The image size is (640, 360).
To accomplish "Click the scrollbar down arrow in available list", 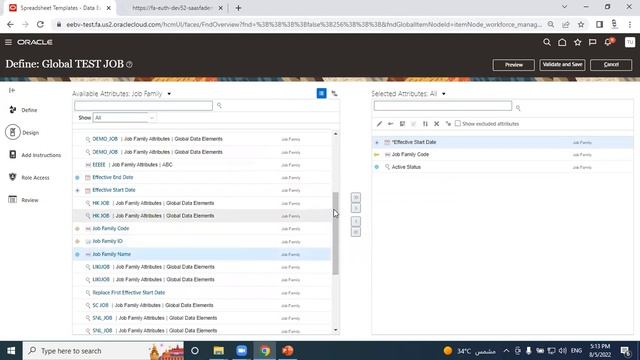I will (x=336, y=330).
